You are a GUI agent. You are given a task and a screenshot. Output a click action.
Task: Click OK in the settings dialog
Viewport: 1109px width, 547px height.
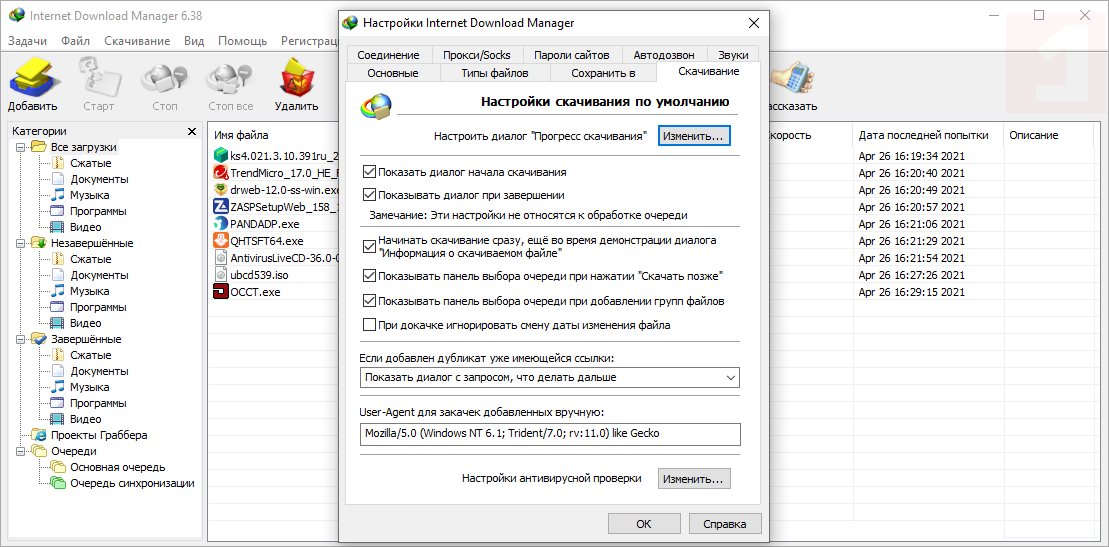(644, 524)
